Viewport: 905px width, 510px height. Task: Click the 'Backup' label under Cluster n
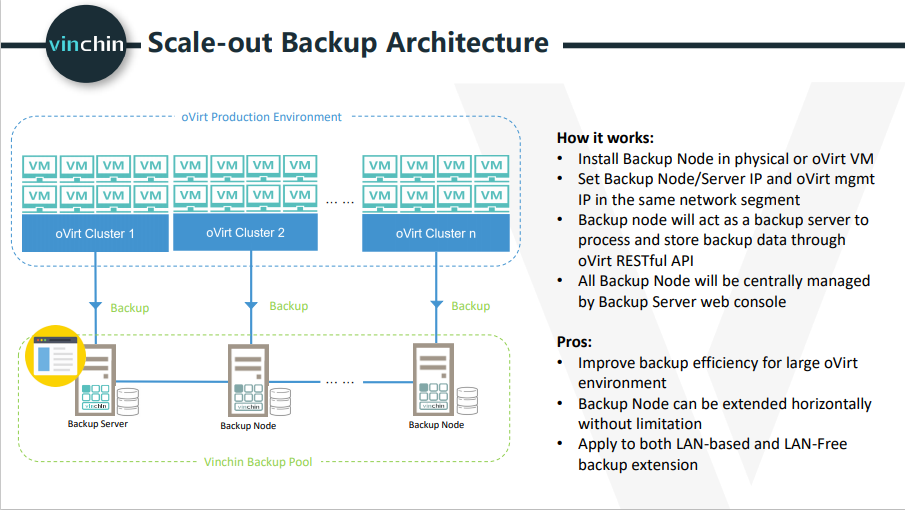(471, 306)
